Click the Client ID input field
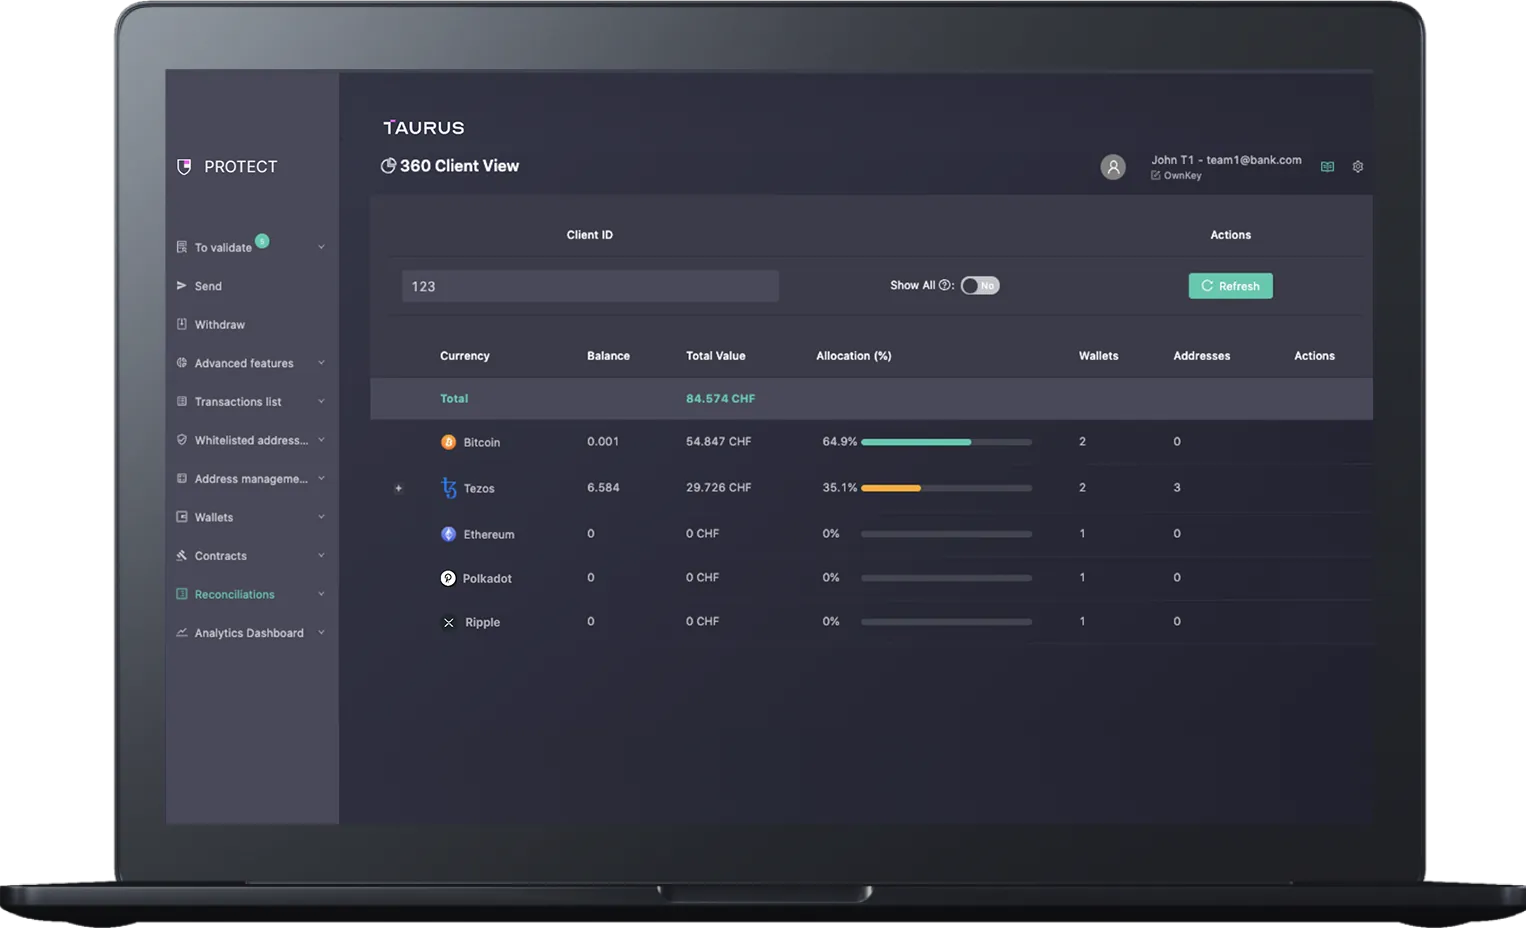Viewport: 1526px width, 928px height. [x=590, y=286]
